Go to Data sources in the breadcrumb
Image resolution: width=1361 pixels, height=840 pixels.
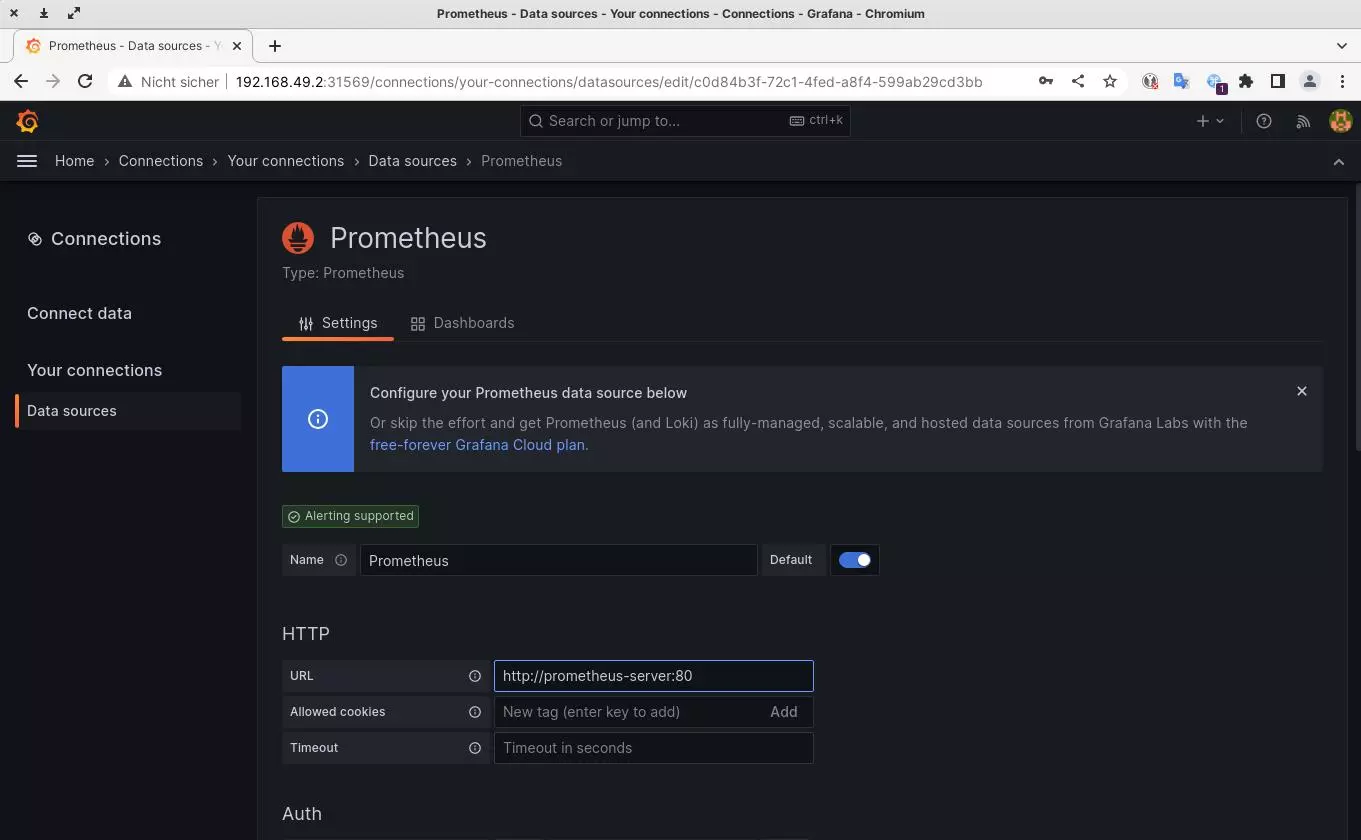412,161
